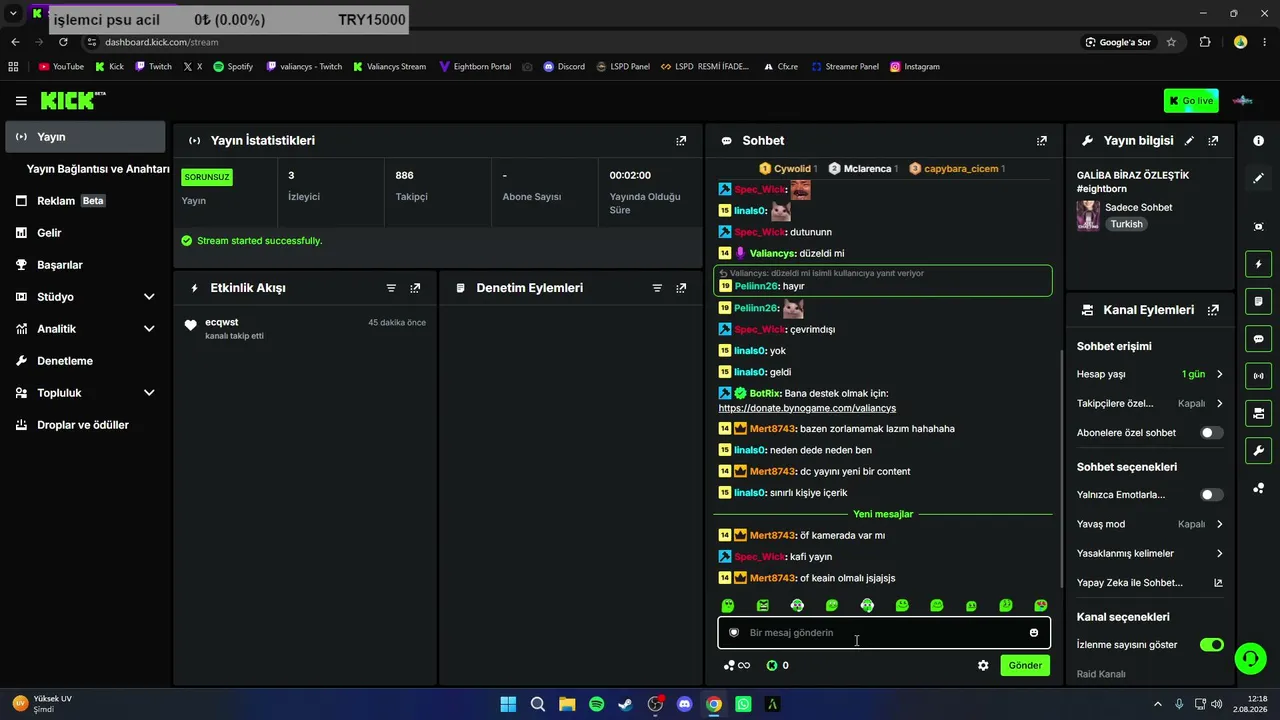
Task: Open Yasaklanmış kelimeler chevron
Action: pyautogui.click(x=1219, y=553)
